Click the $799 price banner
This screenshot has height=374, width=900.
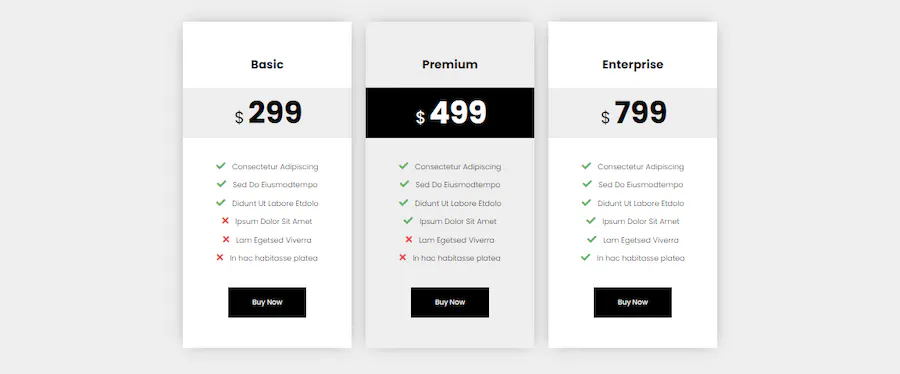point(633,113)
